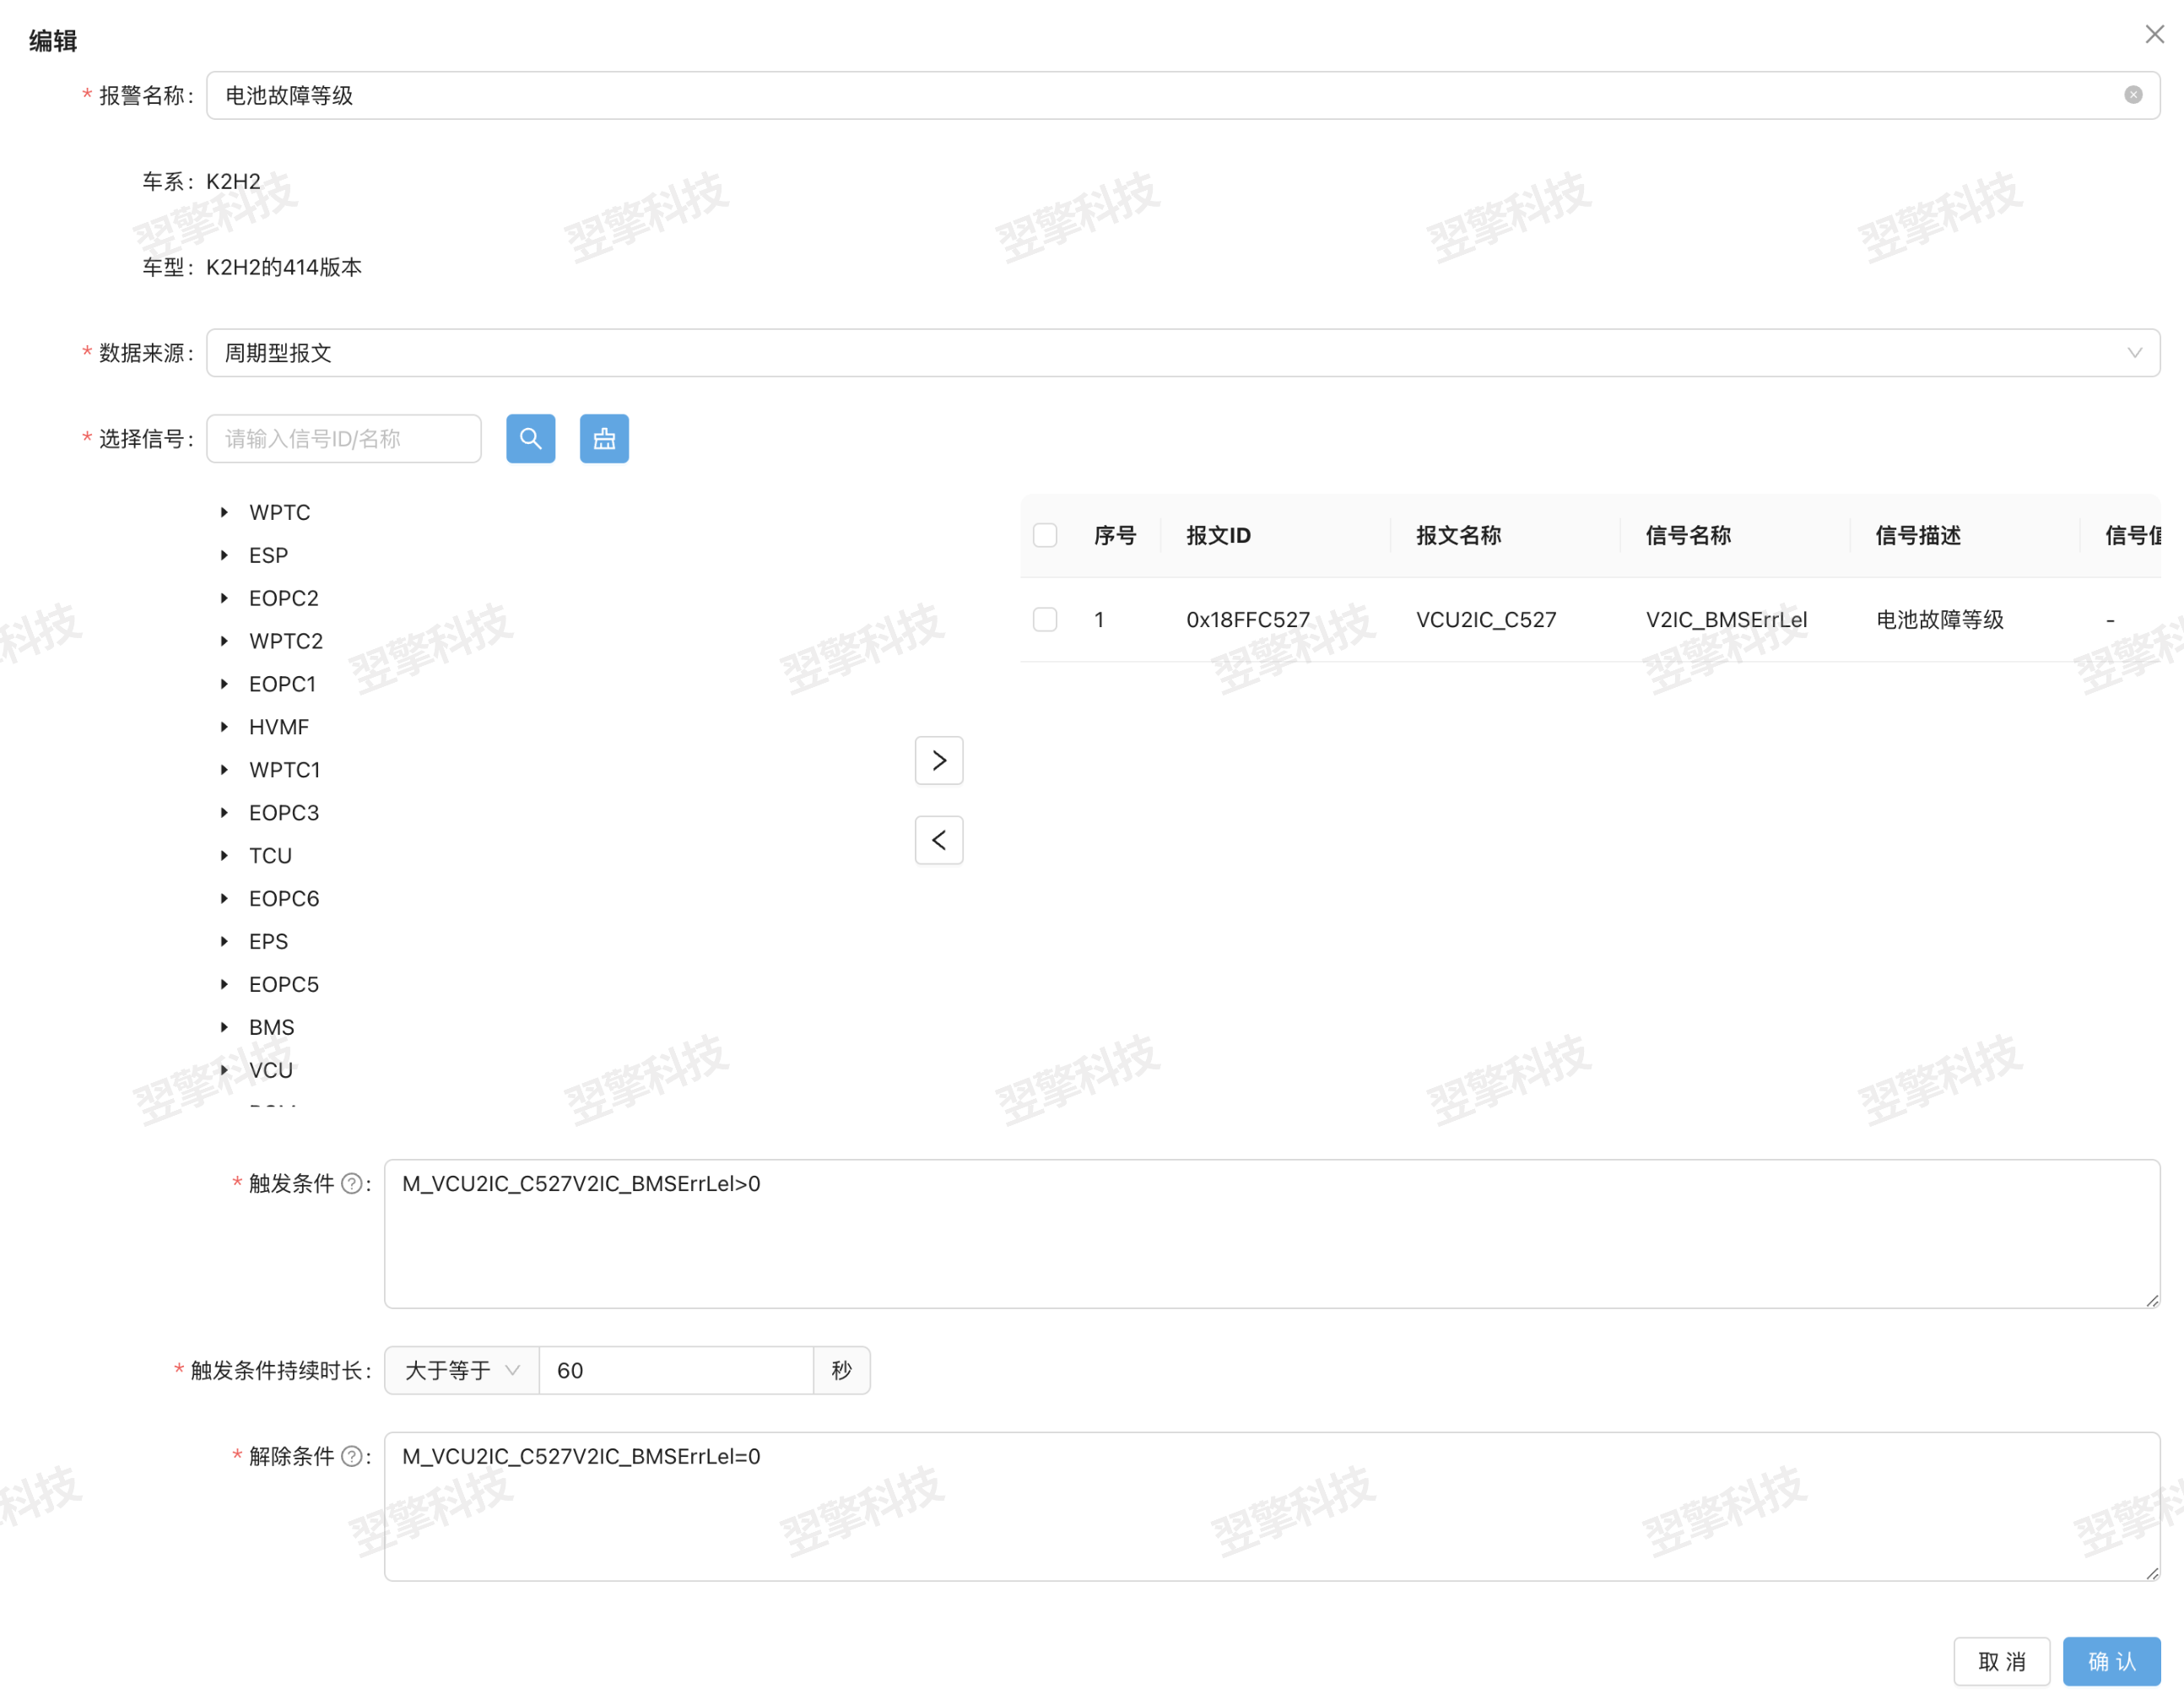Viewport: 2184px width, 1705px height.
Task: Select the EOPC2 tree item
Action: click(x=283, y=598)
